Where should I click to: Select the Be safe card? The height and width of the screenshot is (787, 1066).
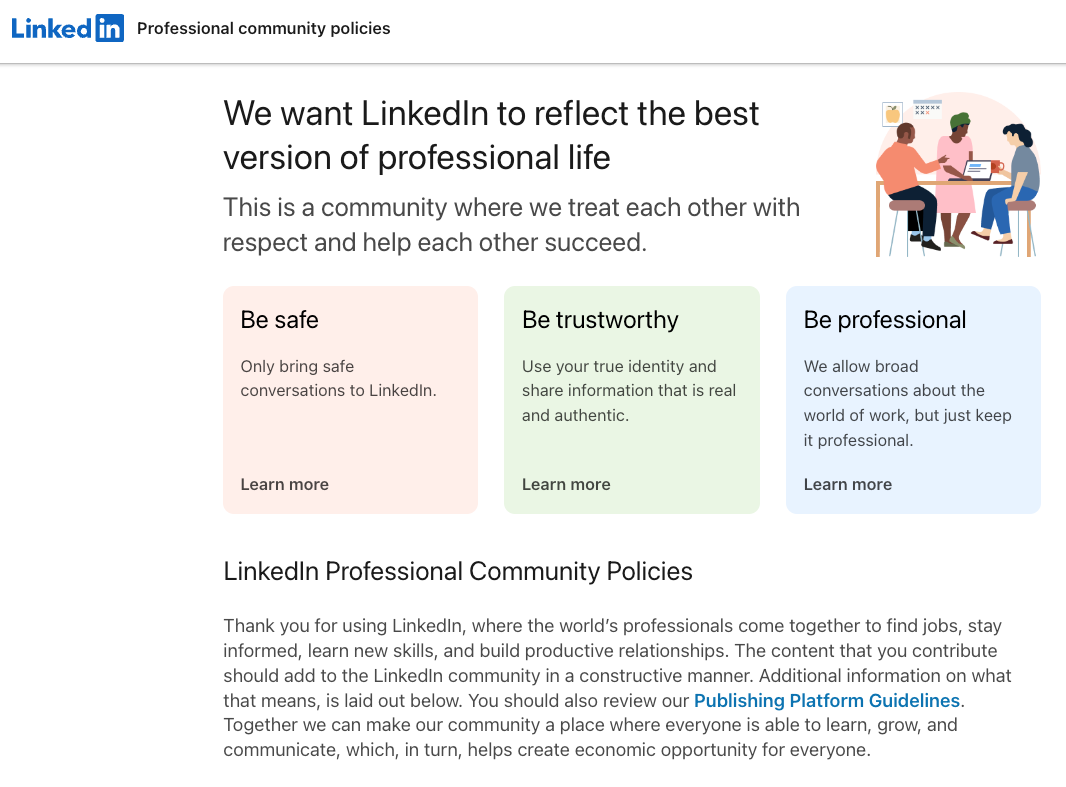click(x=350, y=400)
